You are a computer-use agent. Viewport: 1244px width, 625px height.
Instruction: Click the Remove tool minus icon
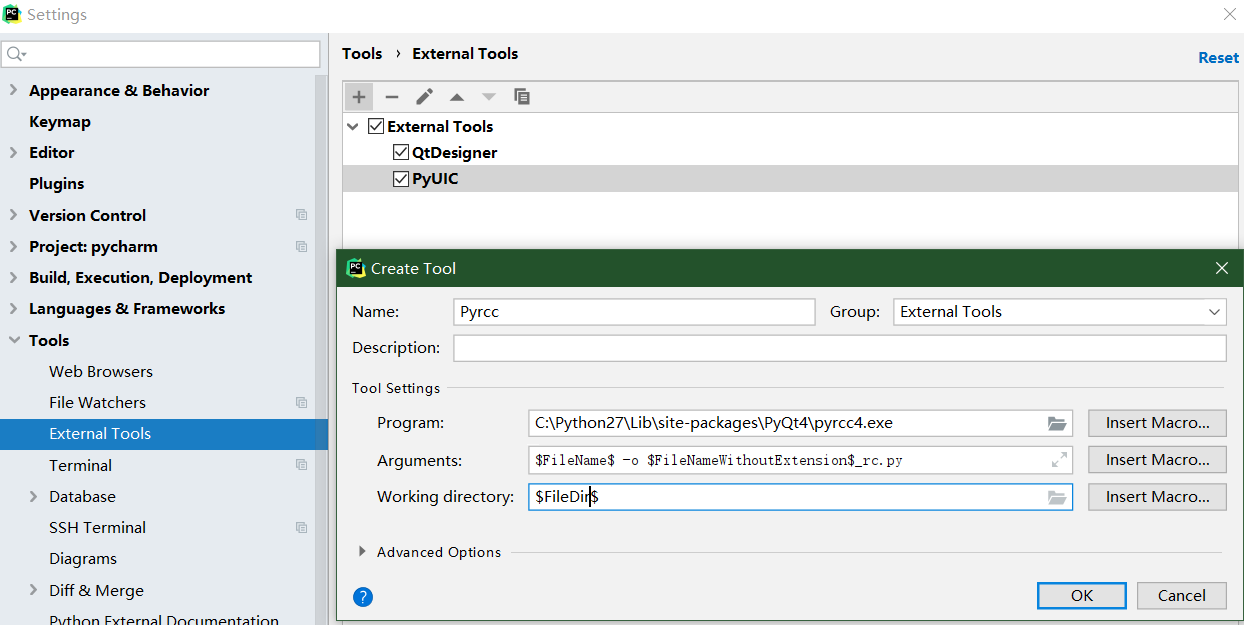tap(392, 97)
